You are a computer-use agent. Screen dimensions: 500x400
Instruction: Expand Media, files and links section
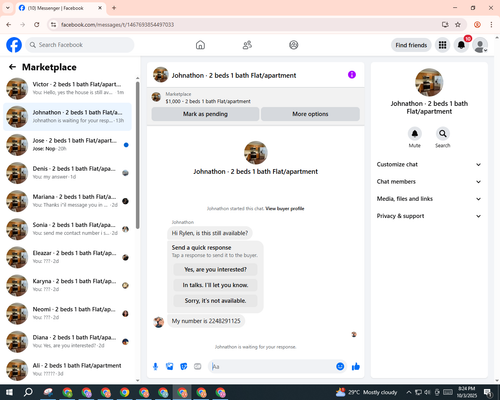tap(429, 199)
